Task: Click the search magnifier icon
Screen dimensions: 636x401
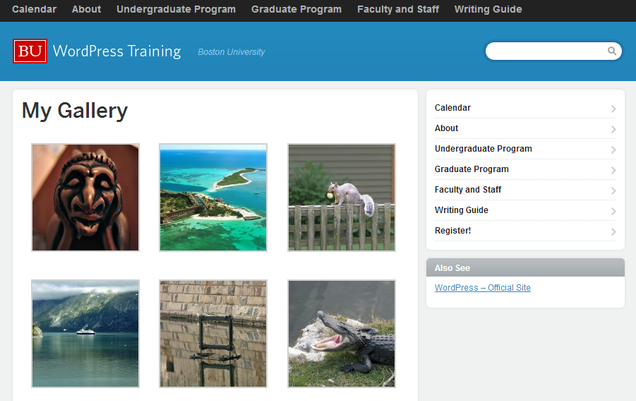Action: click(612, 51)
